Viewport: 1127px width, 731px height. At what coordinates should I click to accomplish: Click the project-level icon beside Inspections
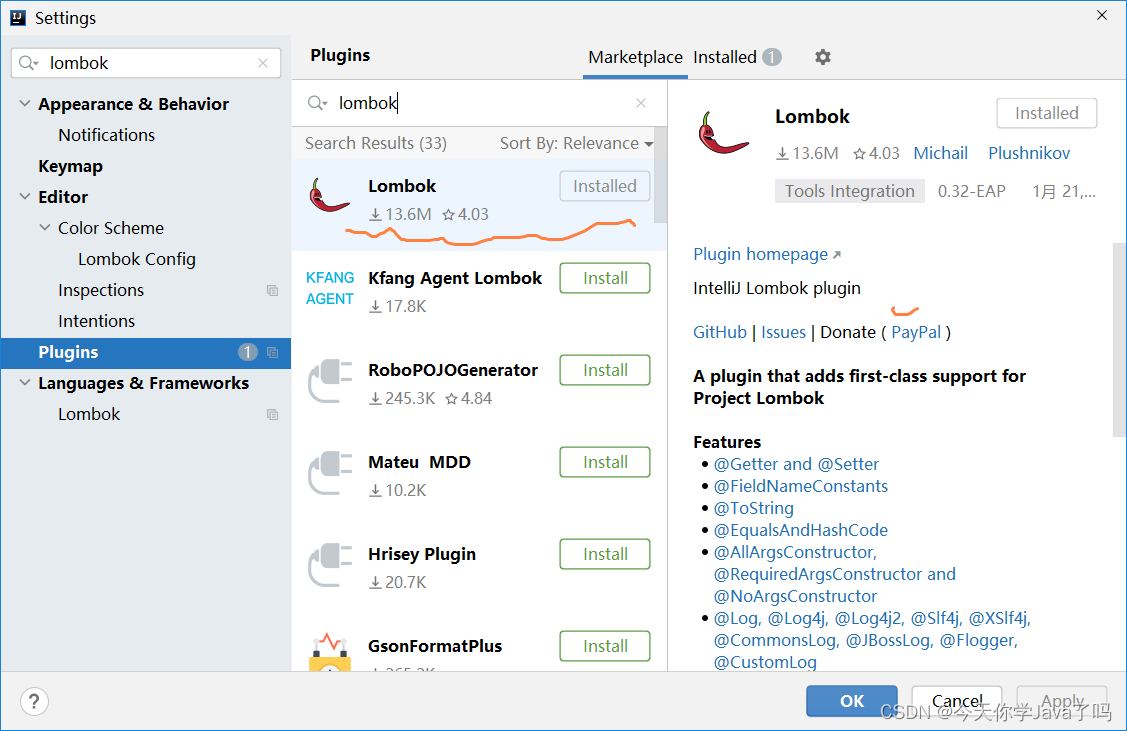click(x=272, y=290)
